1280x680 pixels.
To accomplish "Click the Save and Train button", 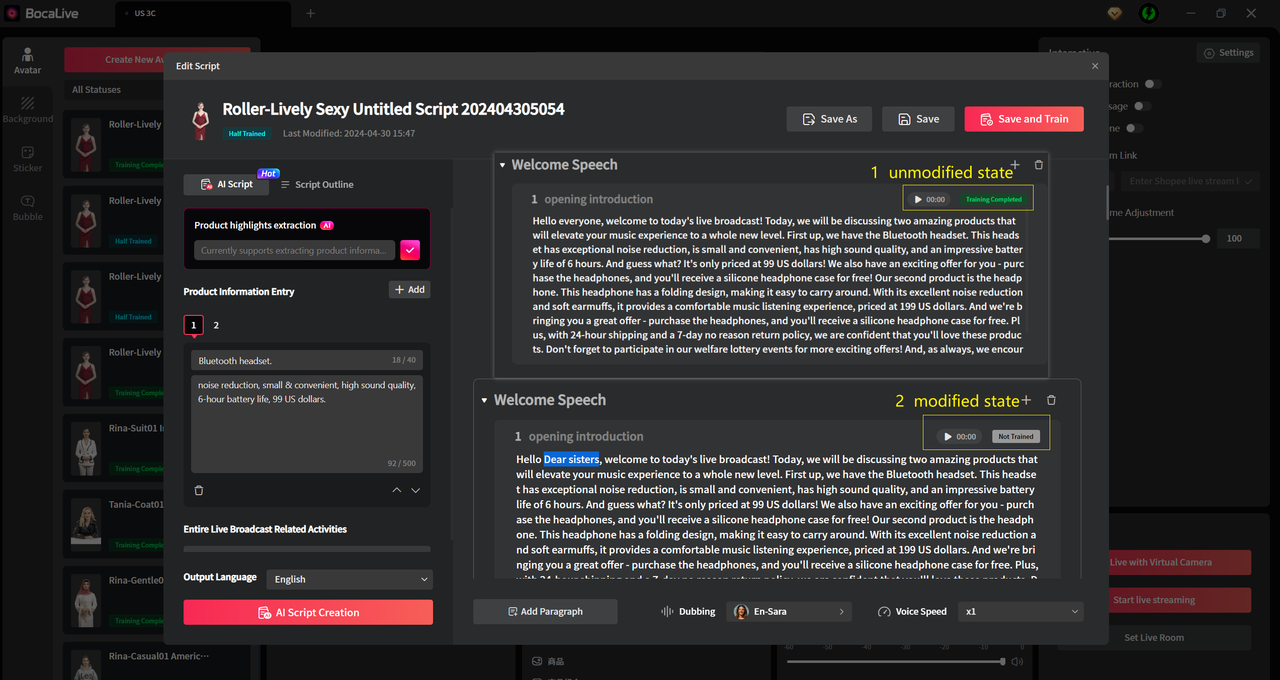I will (x=1024, y=119).
